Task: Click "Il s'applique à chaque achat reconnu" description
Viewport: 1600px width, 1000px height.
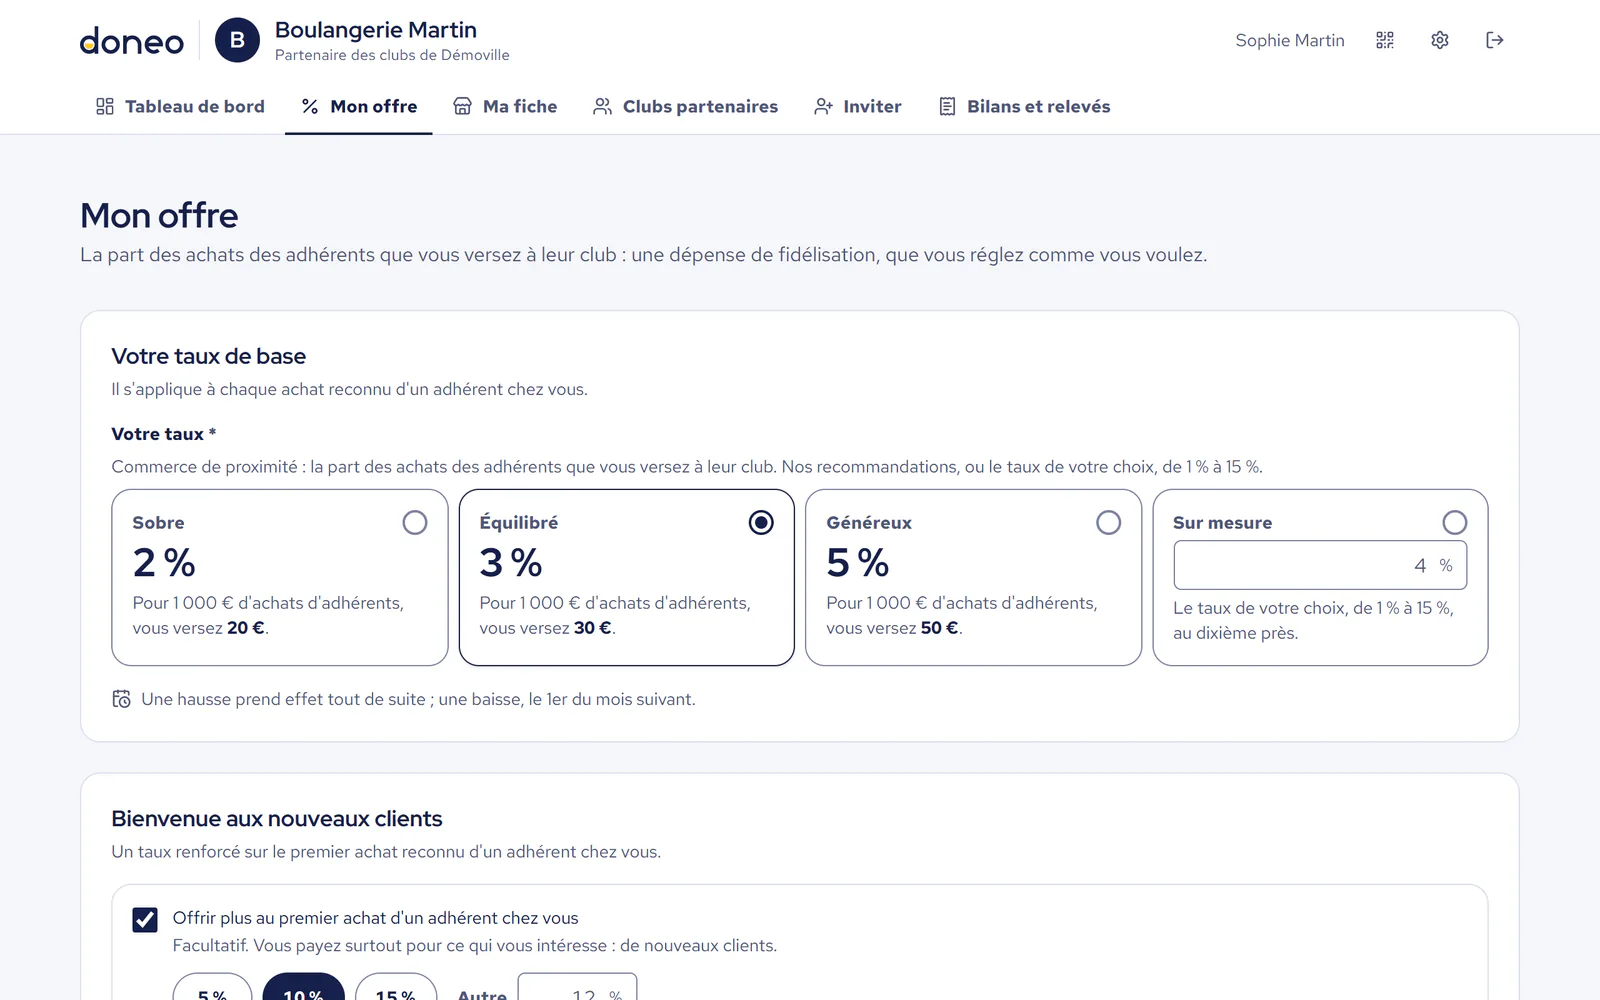Action: coord(350,389)
